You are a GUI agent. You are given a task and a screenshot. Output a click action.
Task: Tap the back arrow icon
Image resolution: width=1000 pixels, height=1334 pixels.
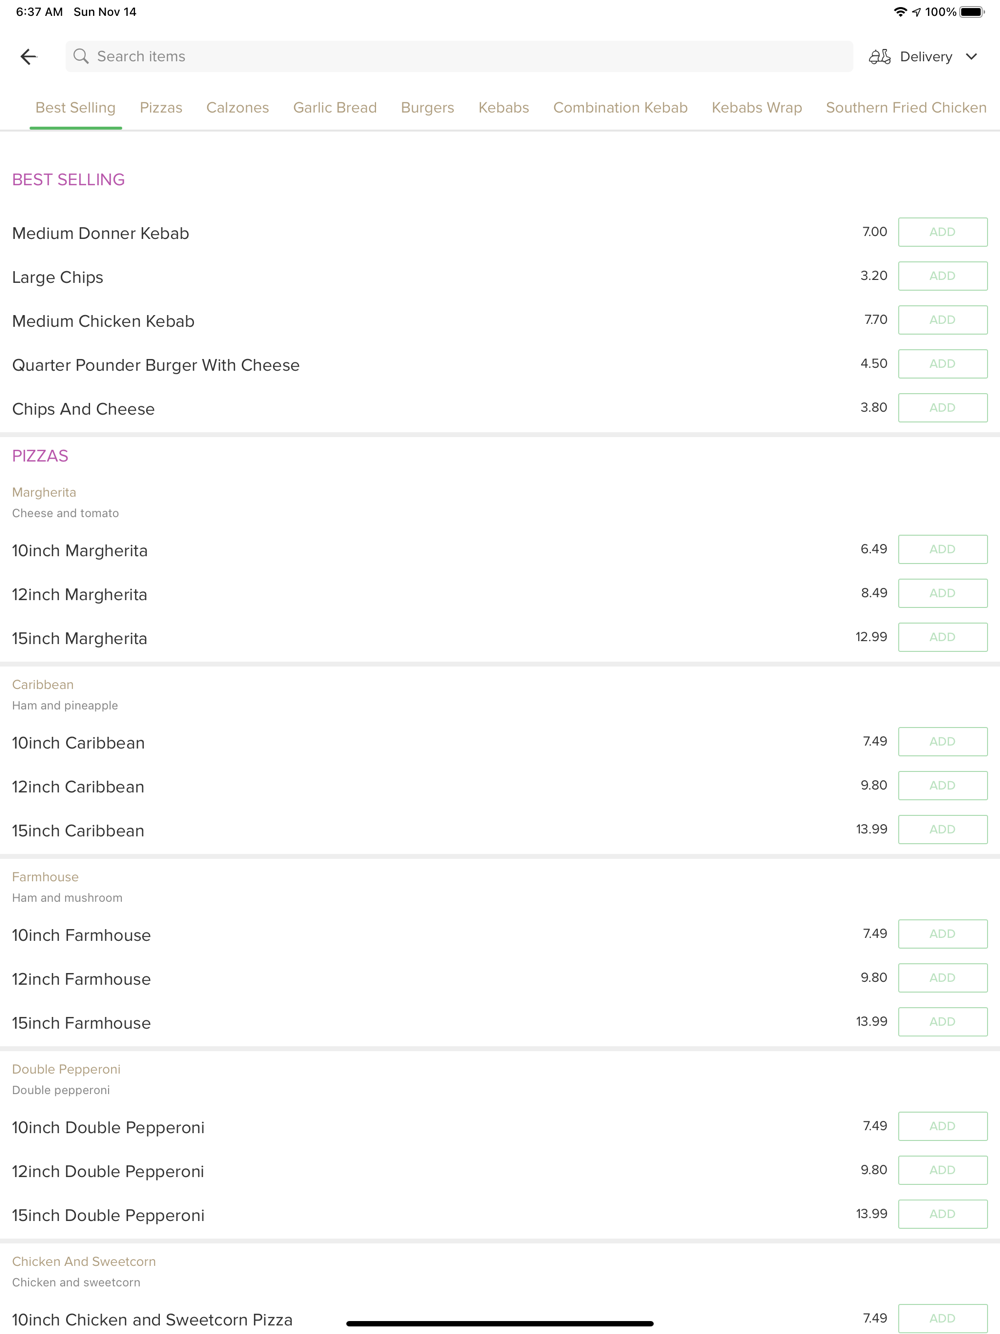[28, 57]
